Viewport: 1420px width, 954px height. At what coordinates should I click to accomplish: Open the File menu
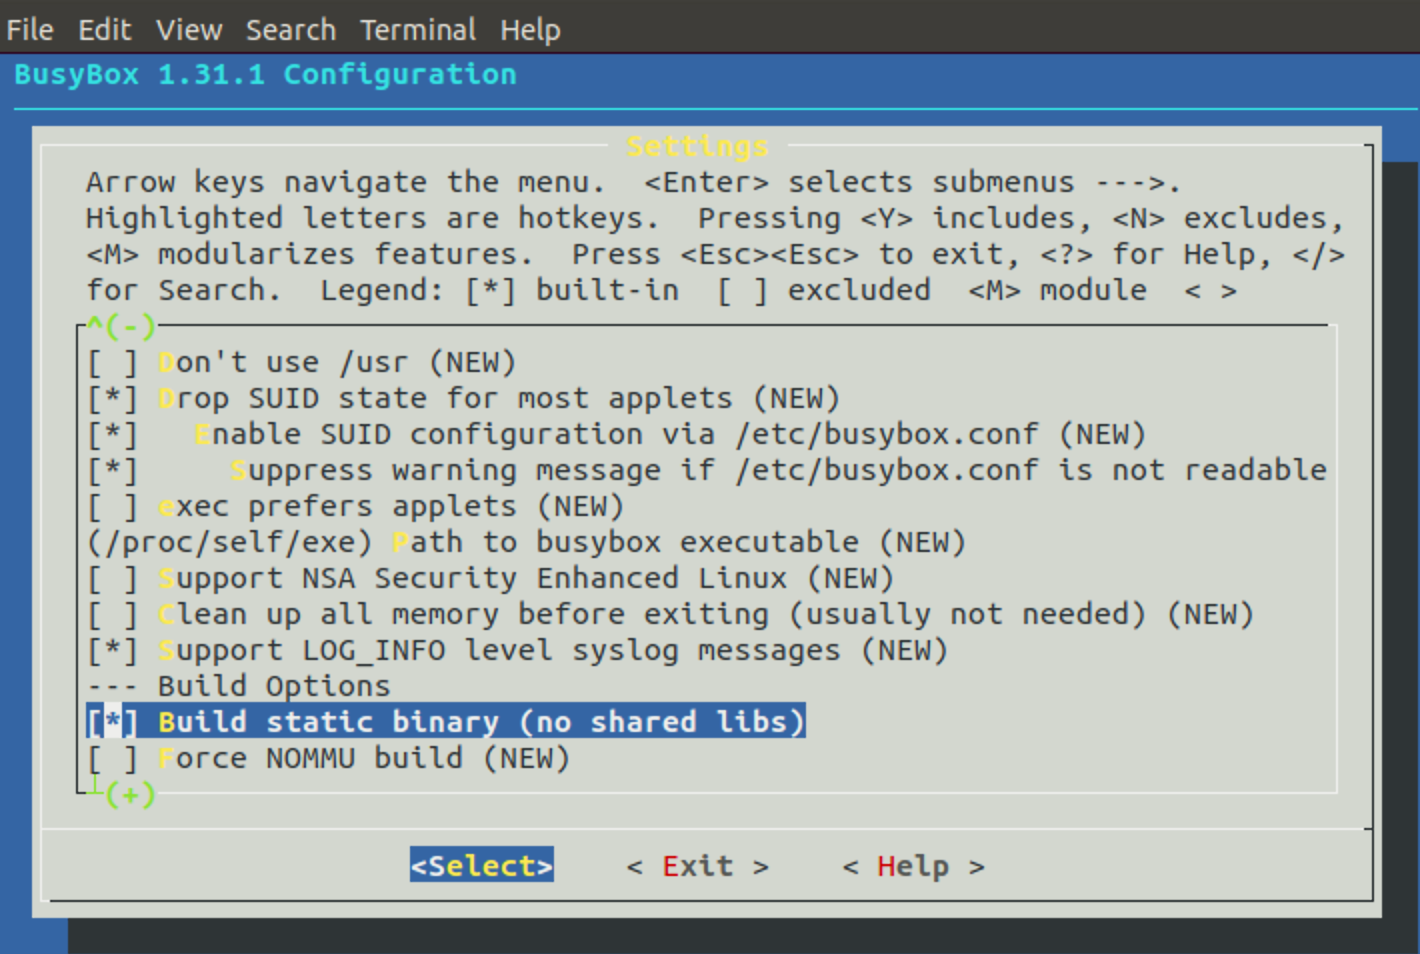coord(30,30)
